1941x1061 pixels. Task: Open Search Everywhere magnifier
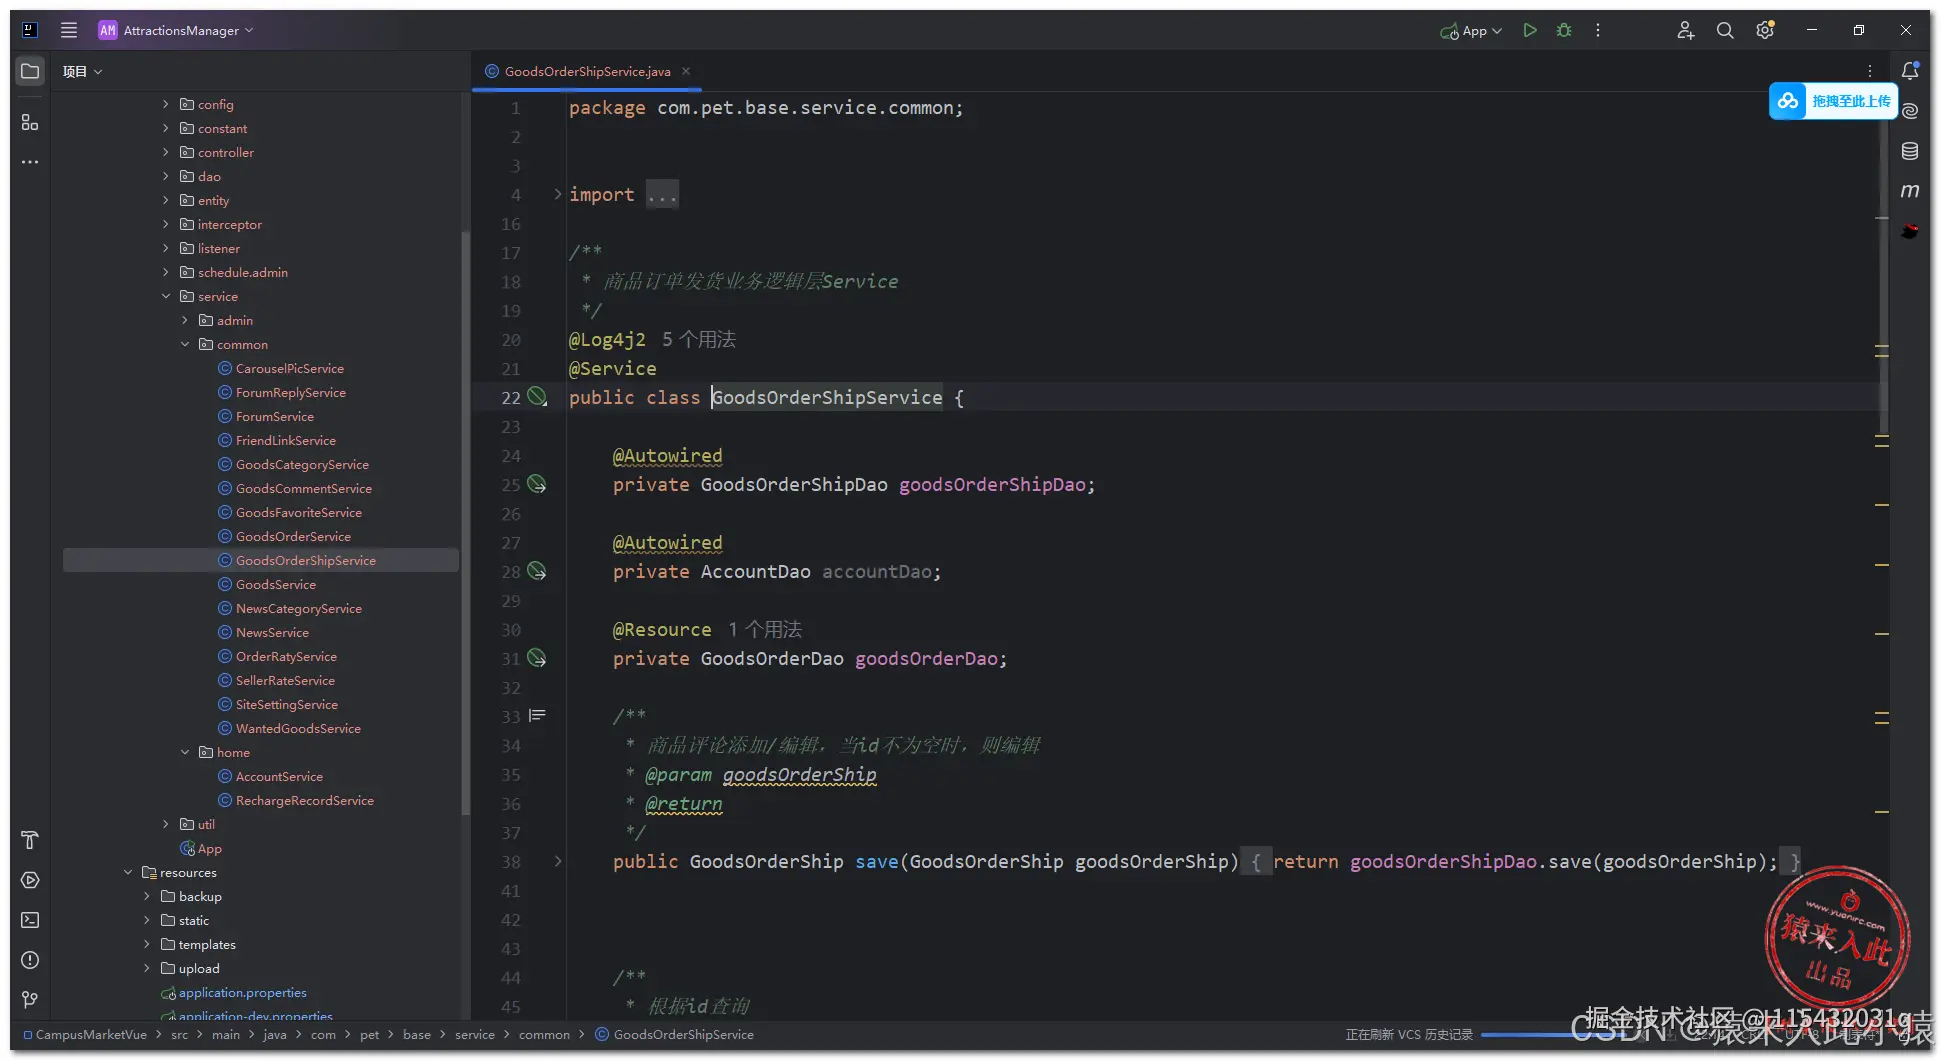click(x=1725, y=30)
